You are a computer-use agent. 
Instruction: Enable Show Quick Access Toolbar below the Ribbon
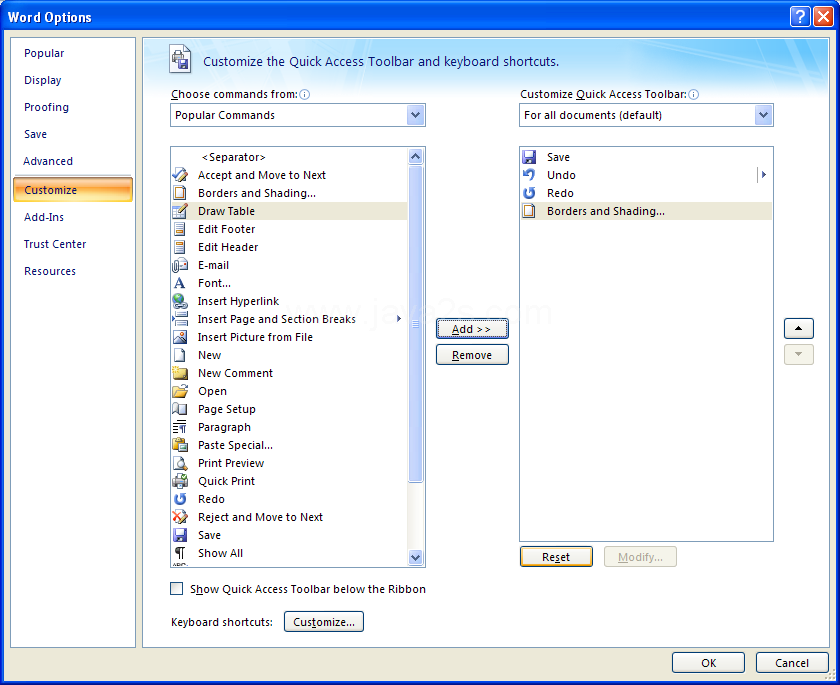coord(176,589)
